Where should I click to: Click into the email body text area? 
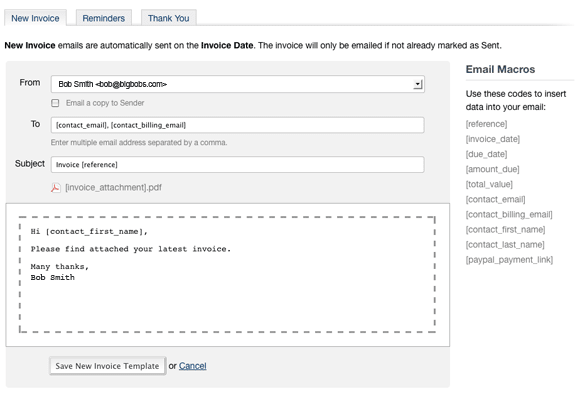pos(227,274)
